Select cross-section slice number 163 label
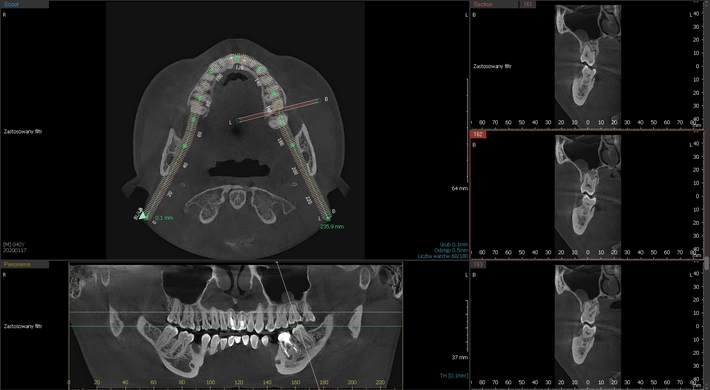The height and width of the screenshot is (390, 710). (478, 264)
